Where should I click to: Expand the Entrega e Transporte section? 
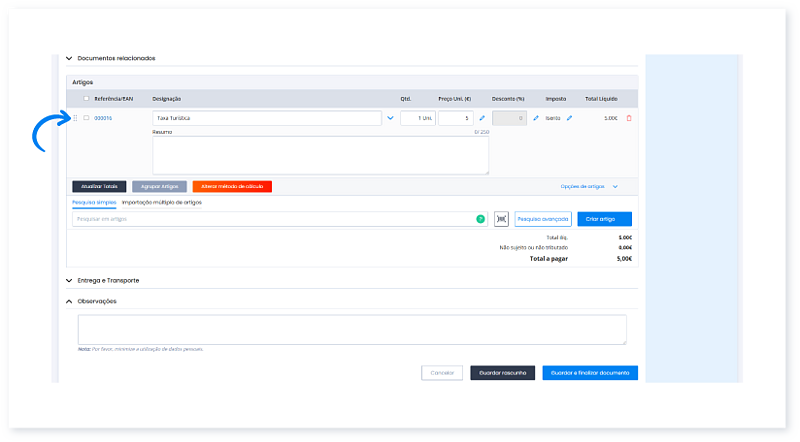coord(68,281)
